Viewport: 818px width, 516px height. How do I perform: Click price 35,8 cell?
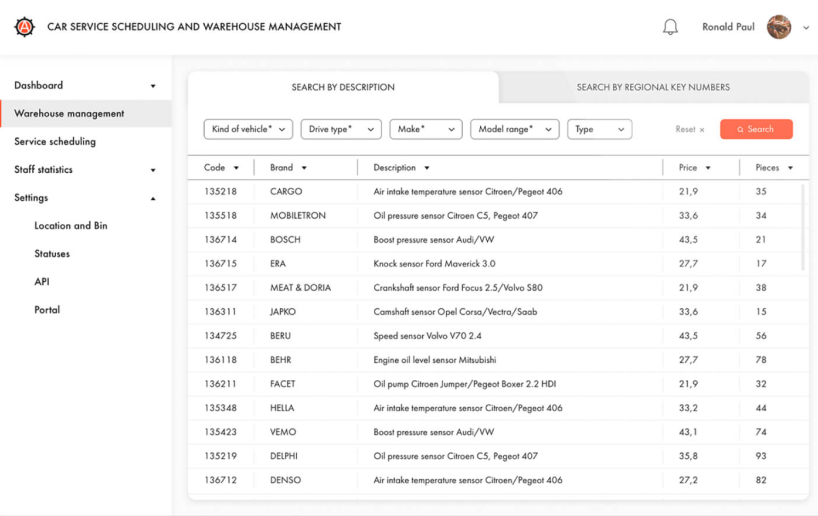[x=688, y=456]
